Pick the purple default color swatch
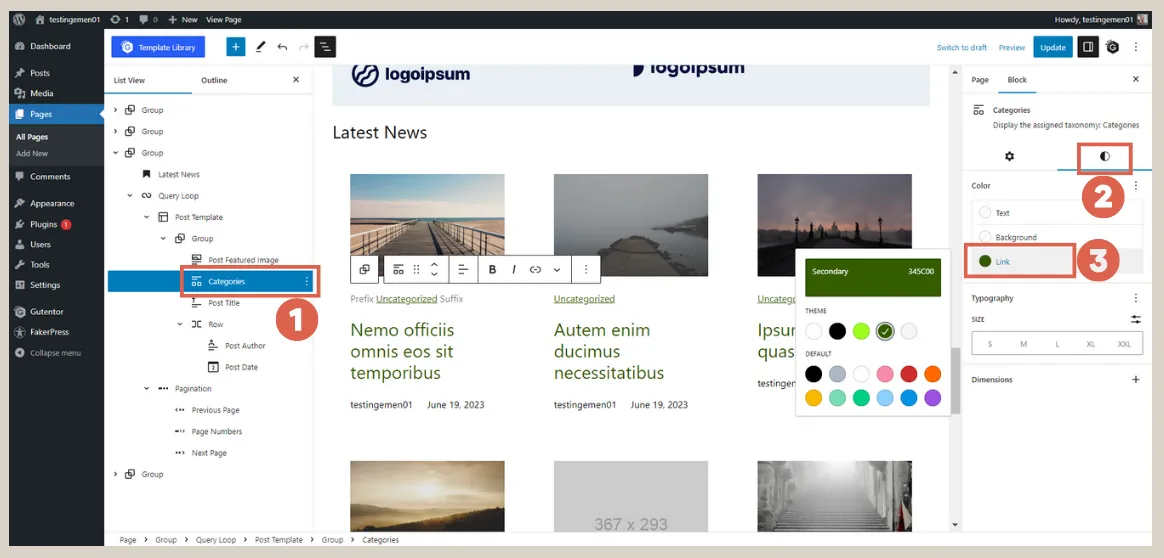 pos(932,398)
